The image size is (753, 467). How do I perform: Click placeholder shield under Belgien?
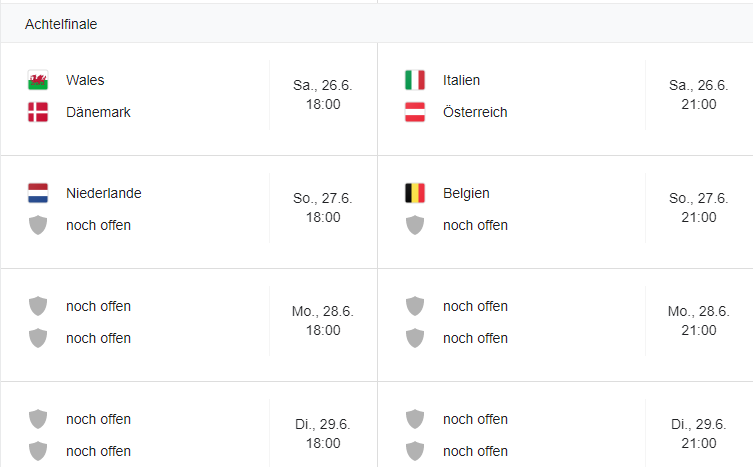coord(415,225)
